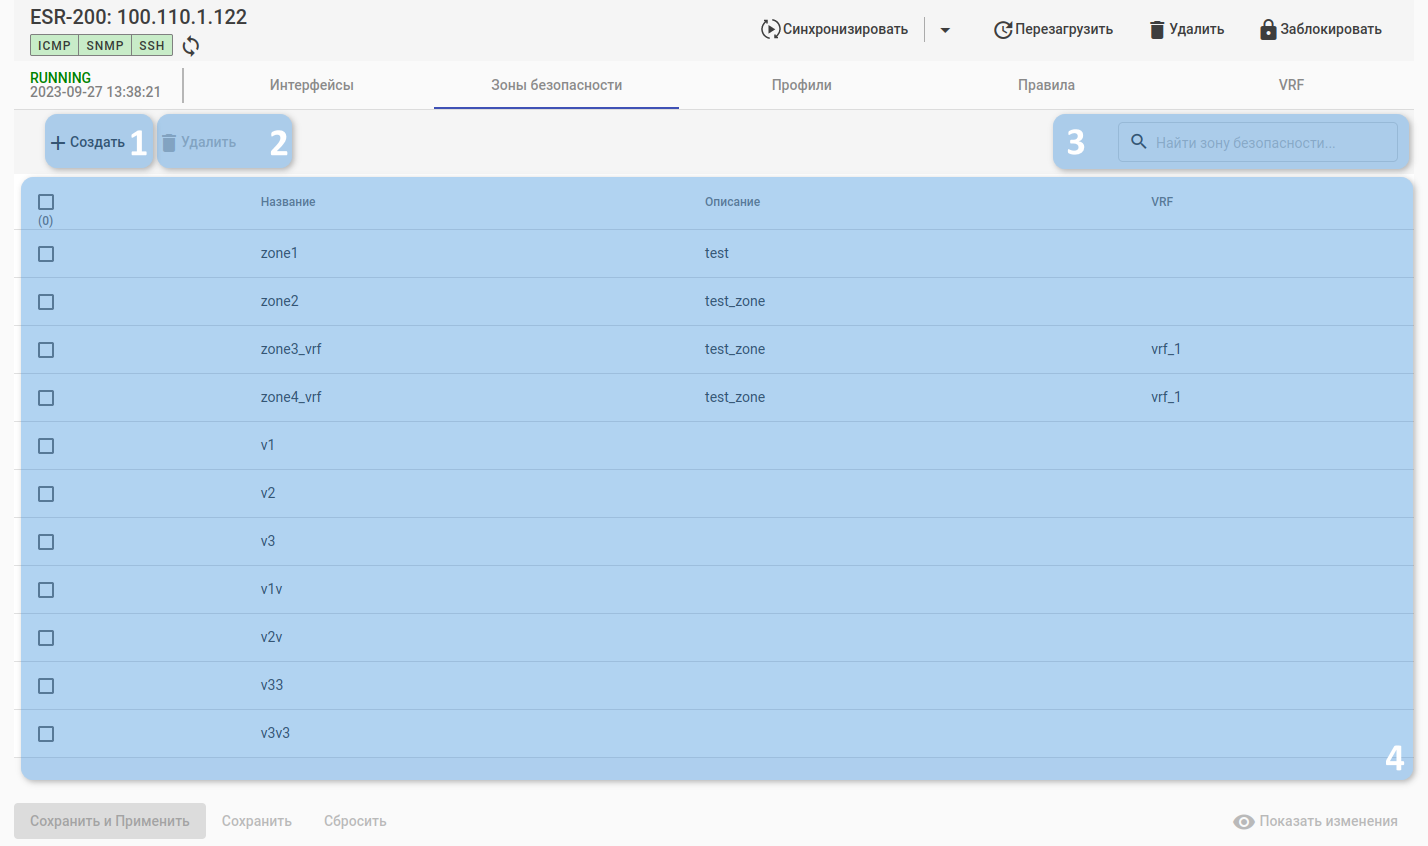Click the vrf_1 value in zone3_vrf row
The height and width of the screenshot is (846, 1428).
pos(1166,349)
